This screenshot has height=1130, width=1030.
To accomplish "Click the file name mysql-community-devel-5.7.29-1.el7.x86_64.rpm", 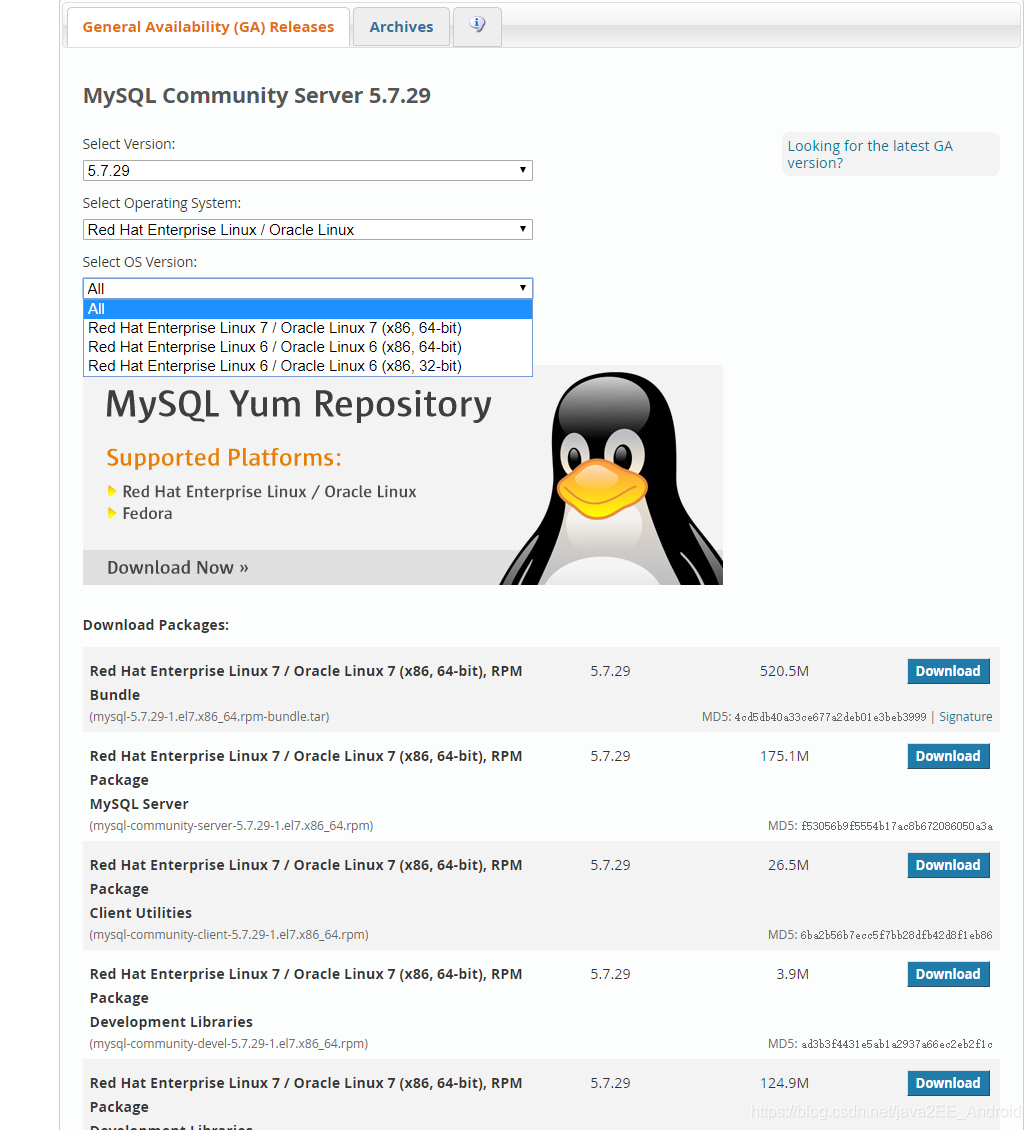I will 228,1044.
